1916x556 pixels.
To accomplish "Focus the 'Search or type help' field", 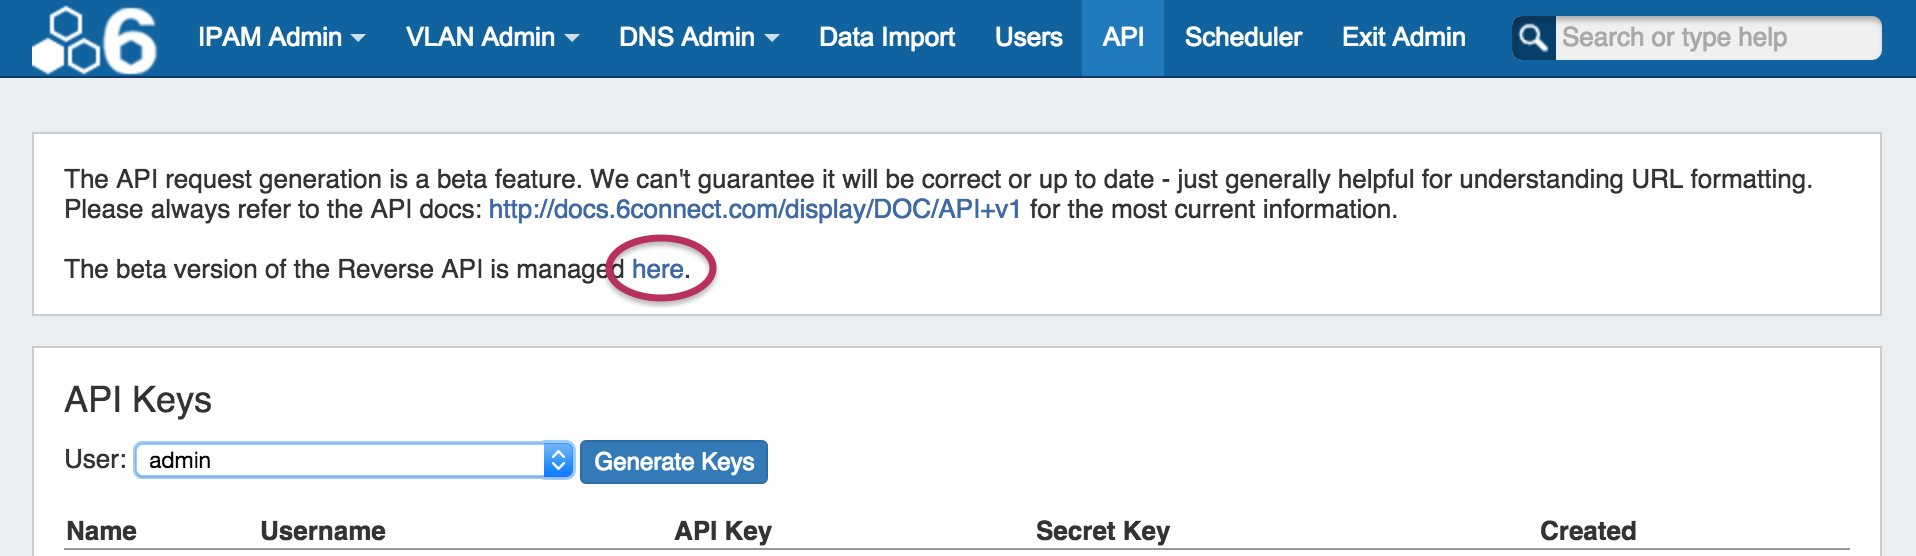I will click(1715, 38).
